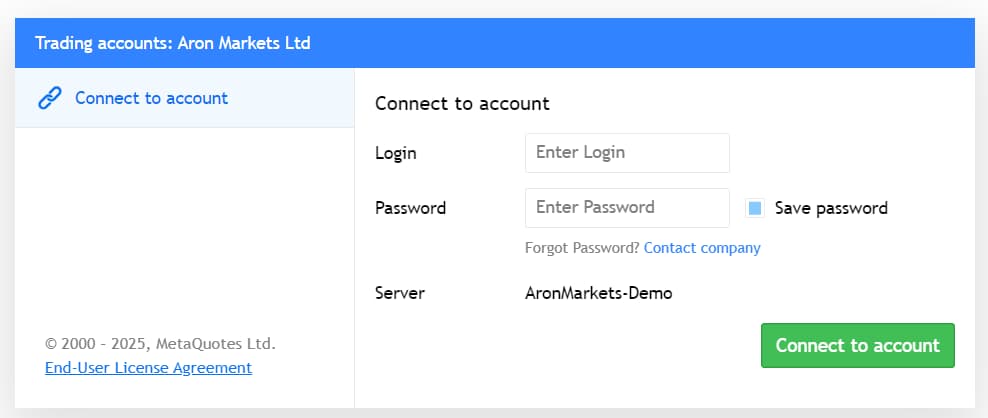Open the Contact company link
The width and height of the screenshot is (988, 418).
[x=702, y=248]
